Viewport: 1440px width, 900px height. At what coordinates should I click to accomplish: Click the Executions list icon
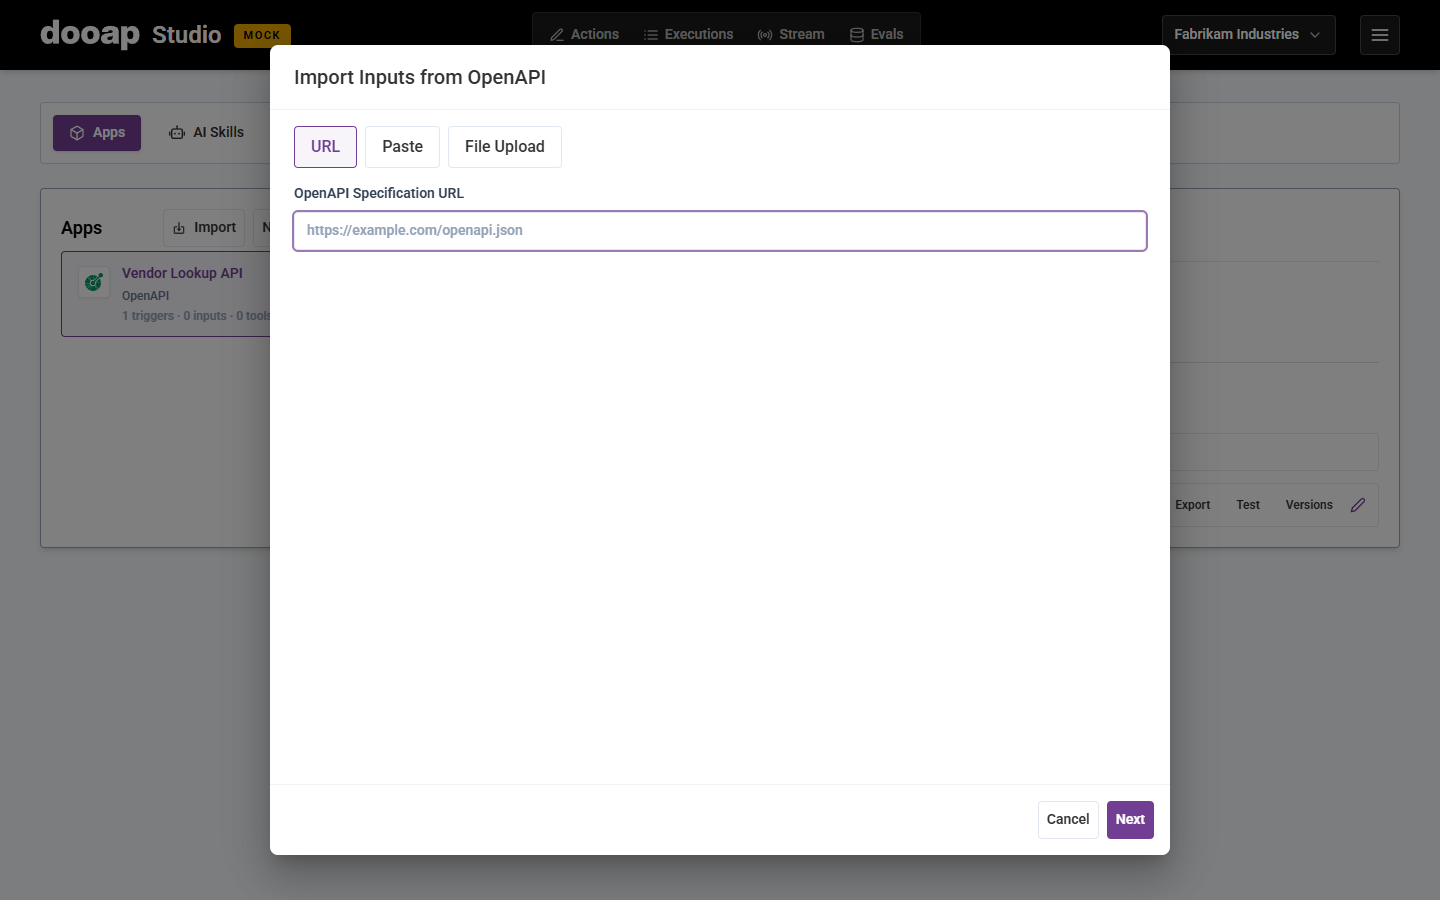(x=651, y=35)
